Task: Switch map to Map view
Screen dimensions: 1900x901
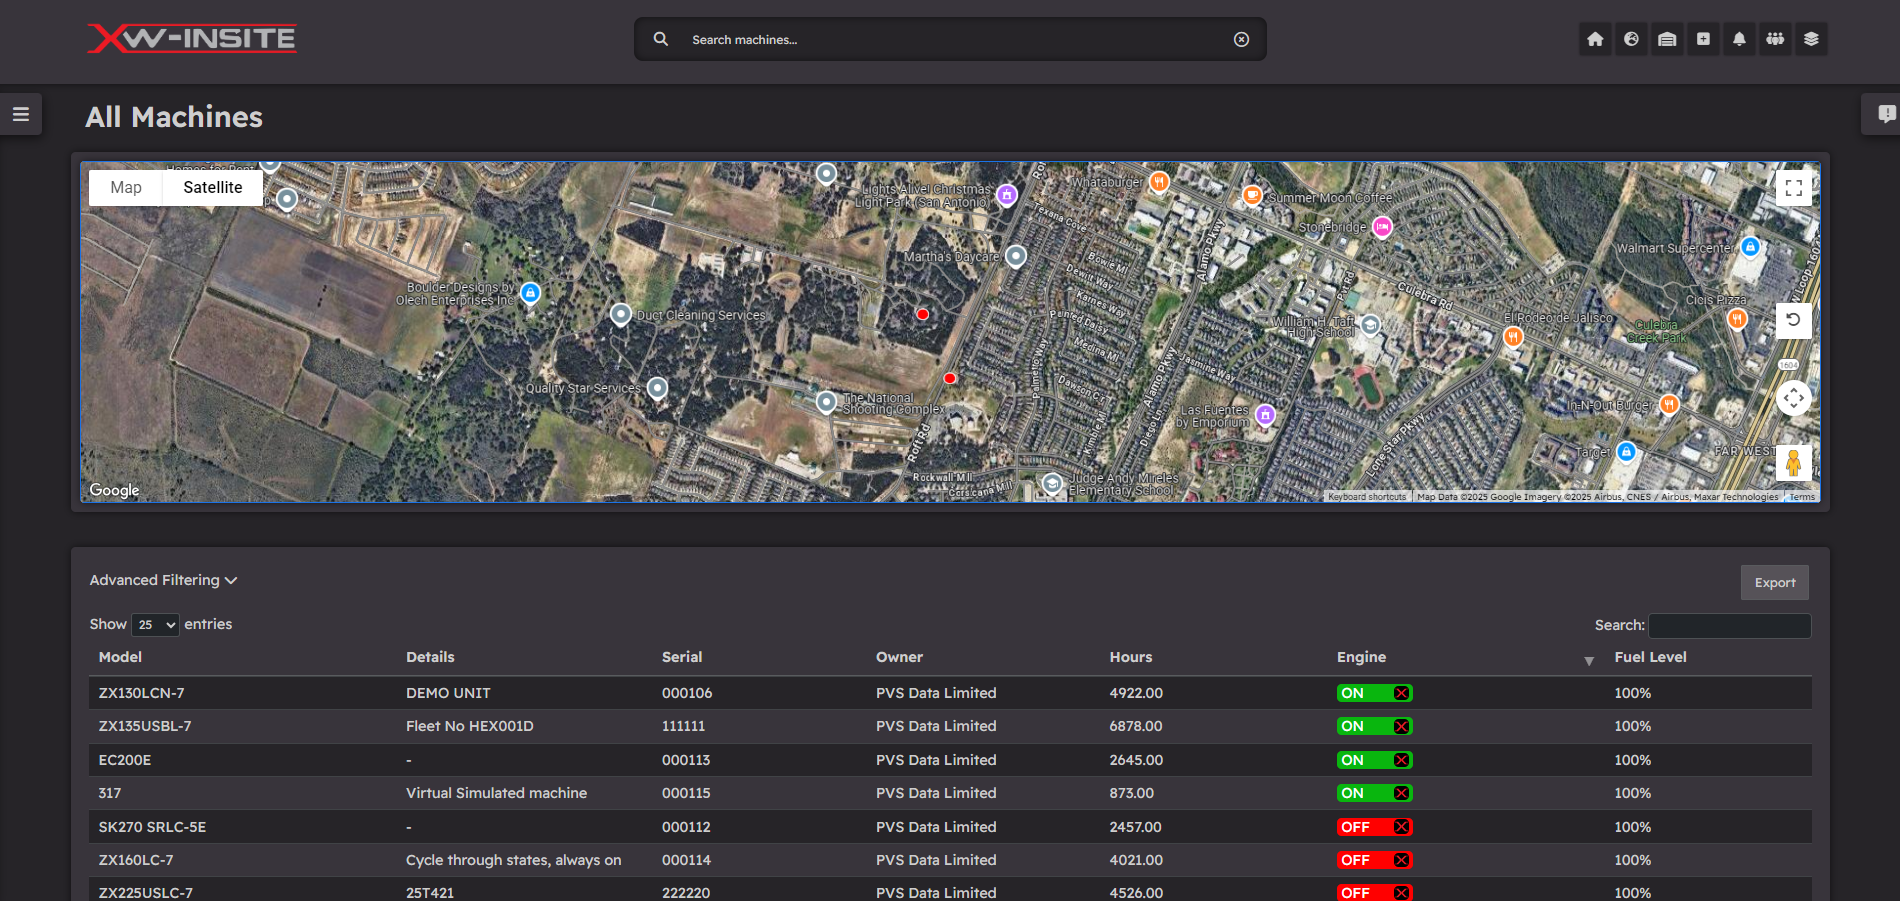Action: click(126, 187)
